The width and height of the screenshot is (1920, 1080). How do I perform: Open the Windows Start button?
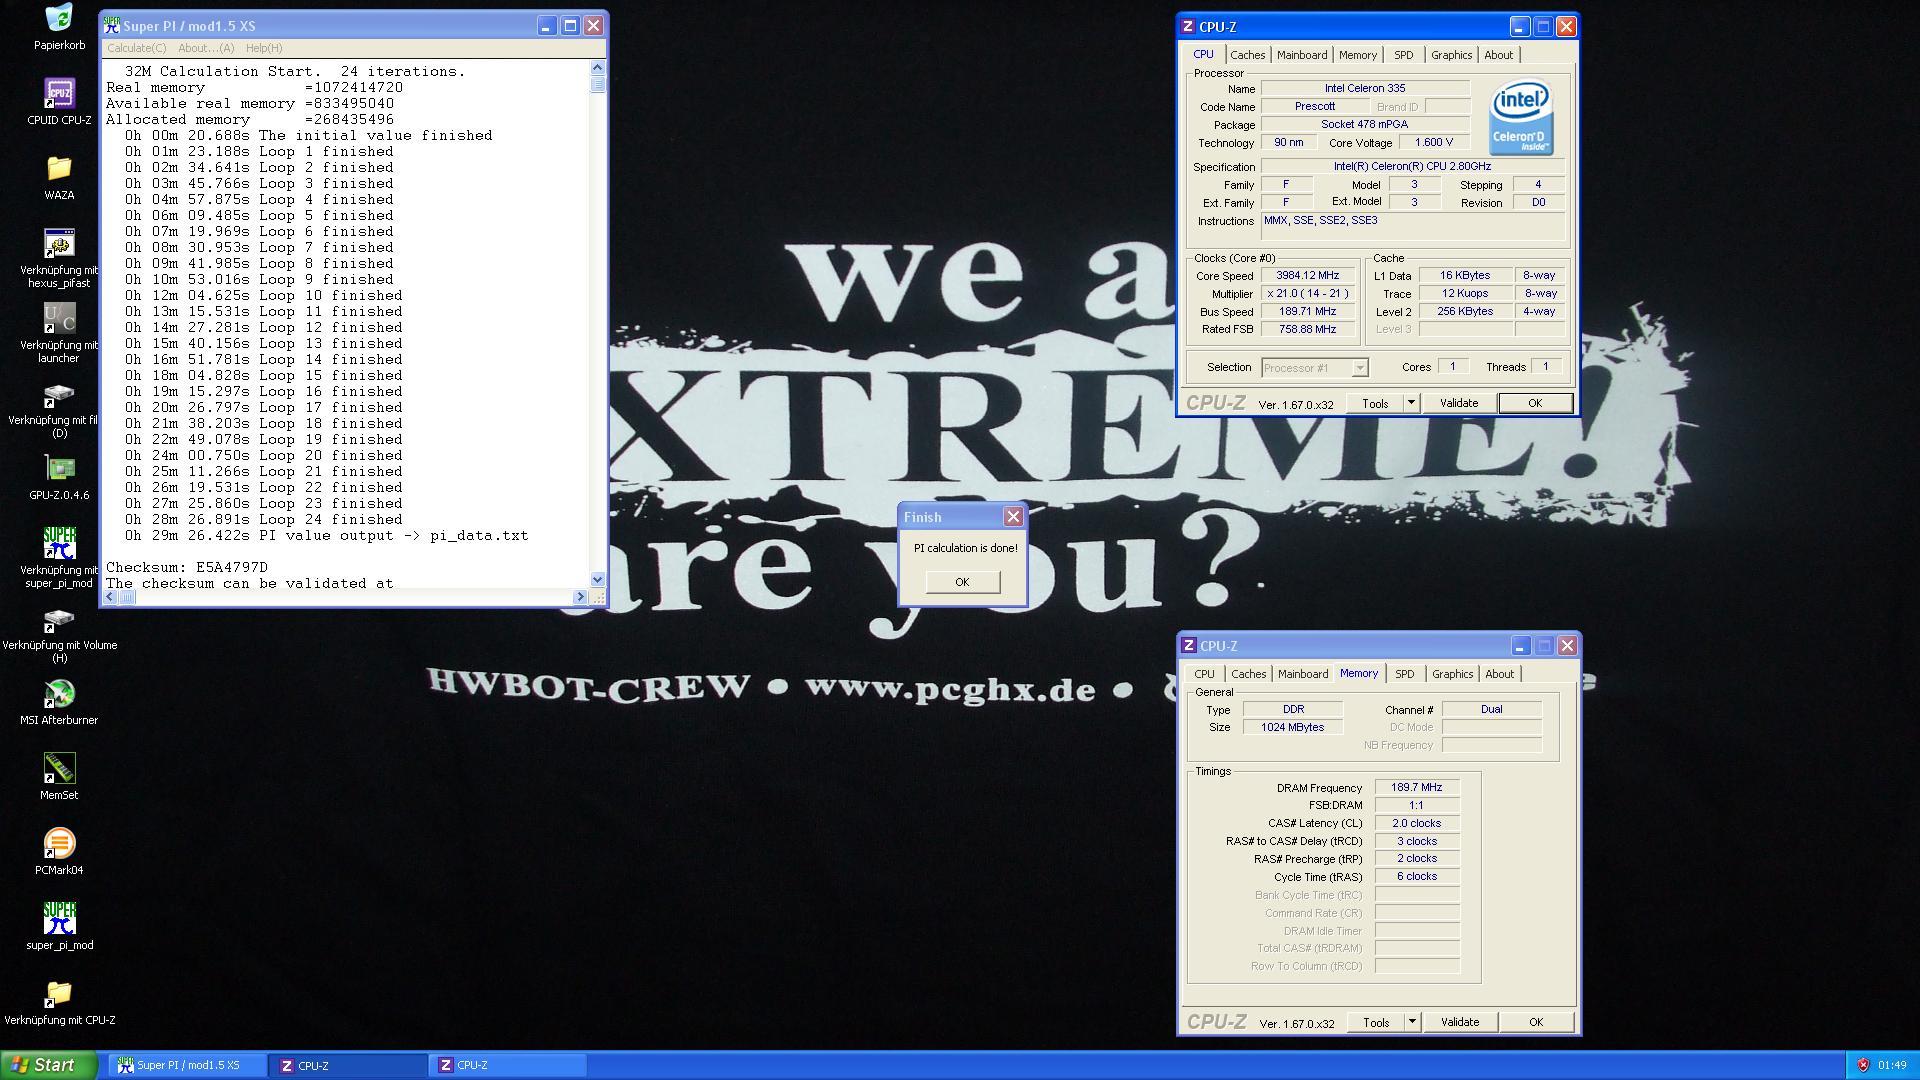pyautogui.click(x=49, y=1065)
